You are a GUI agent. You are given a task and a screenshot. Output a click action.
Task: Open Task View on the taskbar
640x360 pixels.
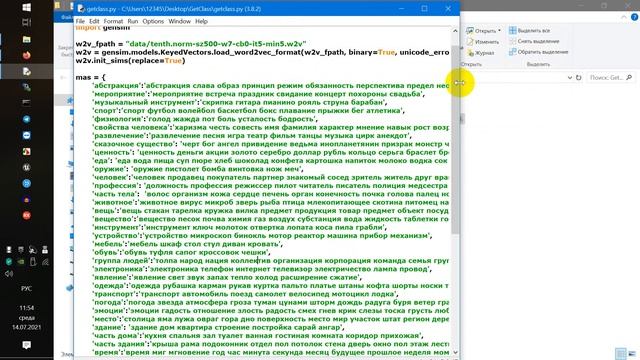point(27,22)
